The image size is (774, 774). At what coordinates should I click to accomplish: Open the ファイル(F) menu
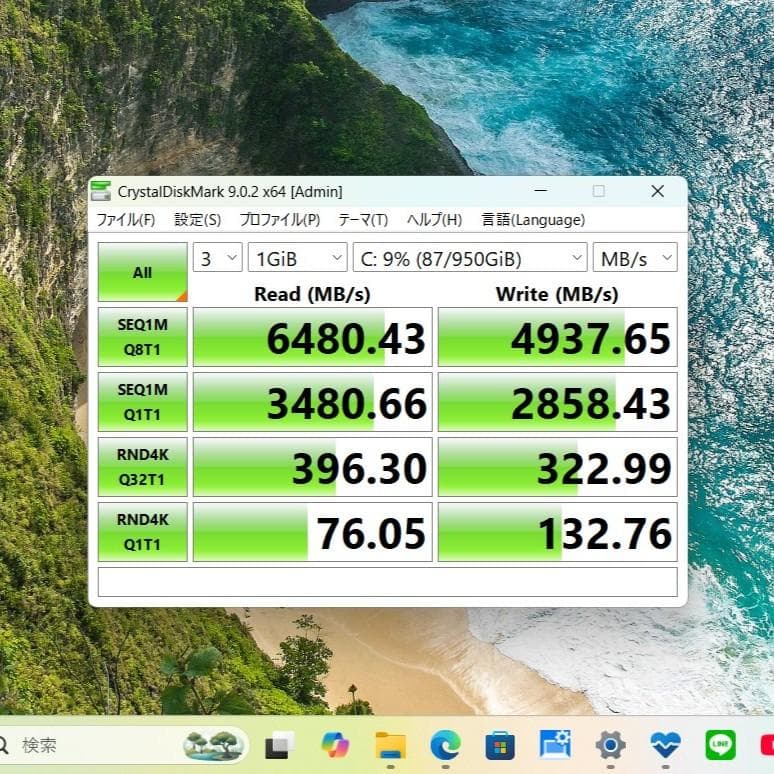[126, 220]
